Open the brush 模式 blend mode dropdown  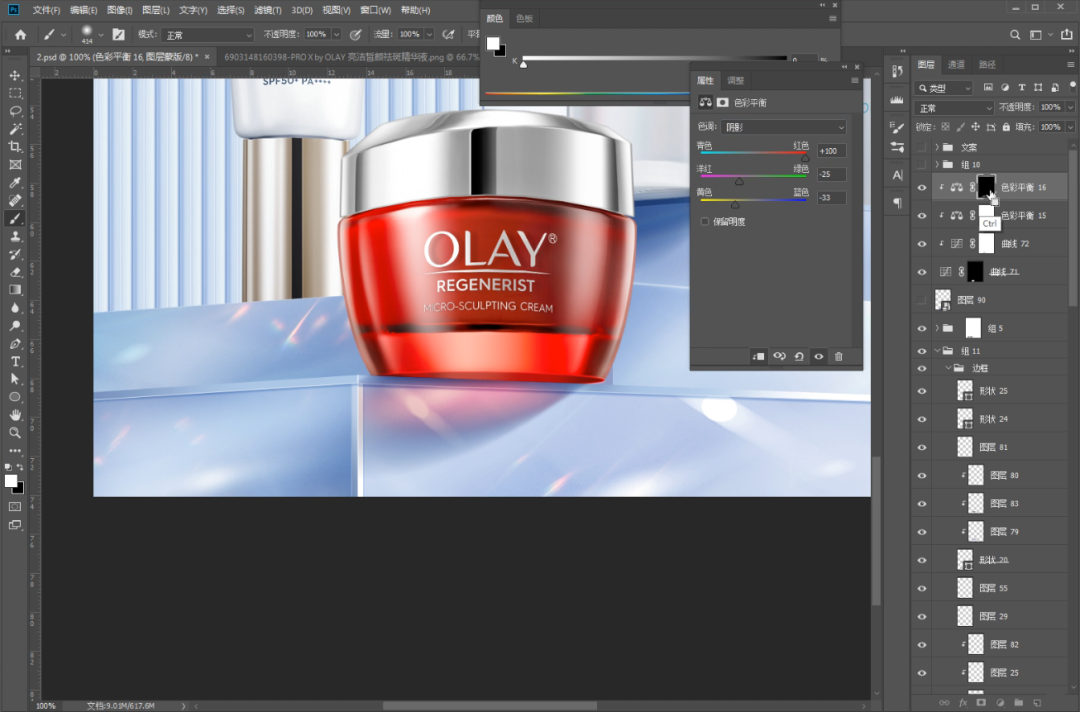point(208,34)
